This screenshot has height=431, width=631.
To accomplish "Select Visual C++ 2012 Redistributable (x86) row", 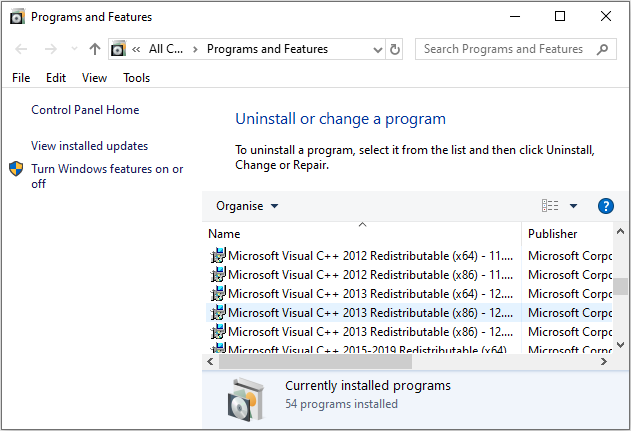I will pyautogui.click(x=409, y=275).
